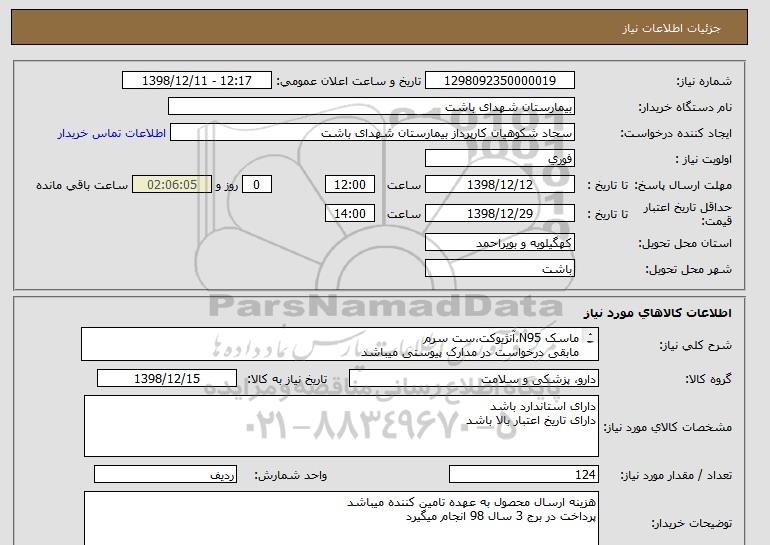Click the label شماره نیاز
This screenshot has width=770, height=545.
click(x=704, y=81)
